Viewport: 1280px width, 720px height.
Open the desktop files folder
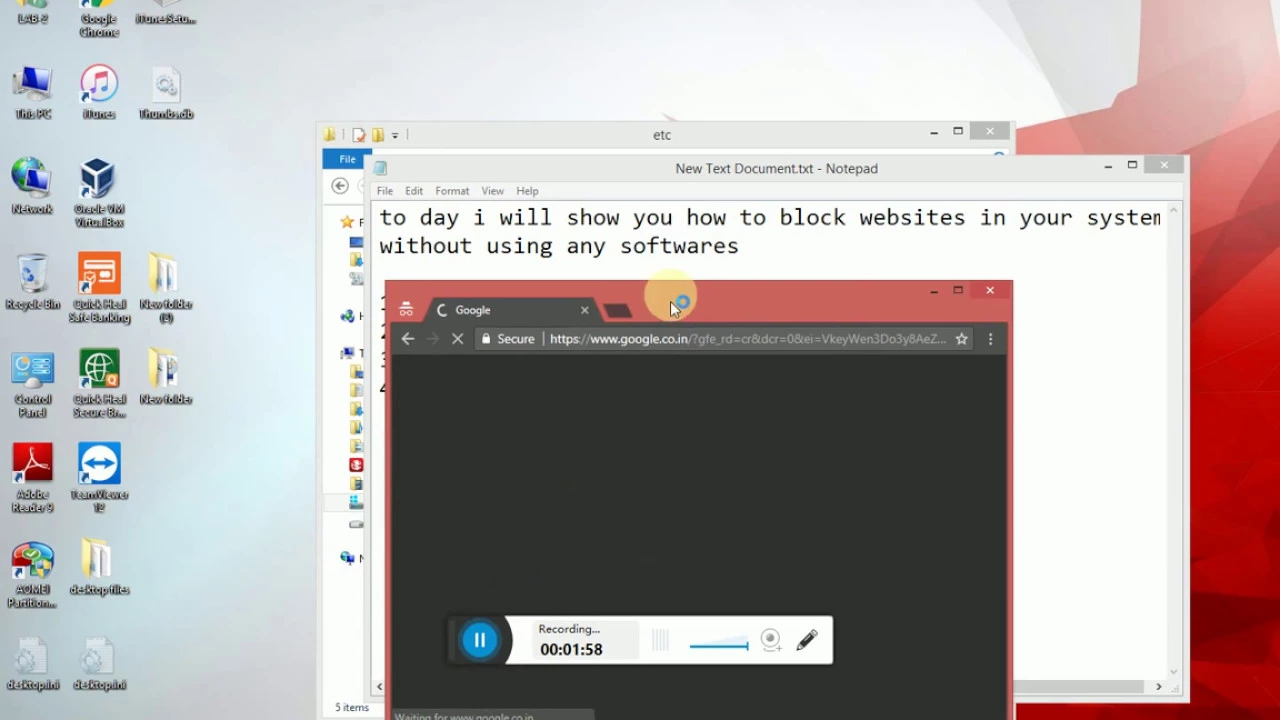tap(99, 568)
